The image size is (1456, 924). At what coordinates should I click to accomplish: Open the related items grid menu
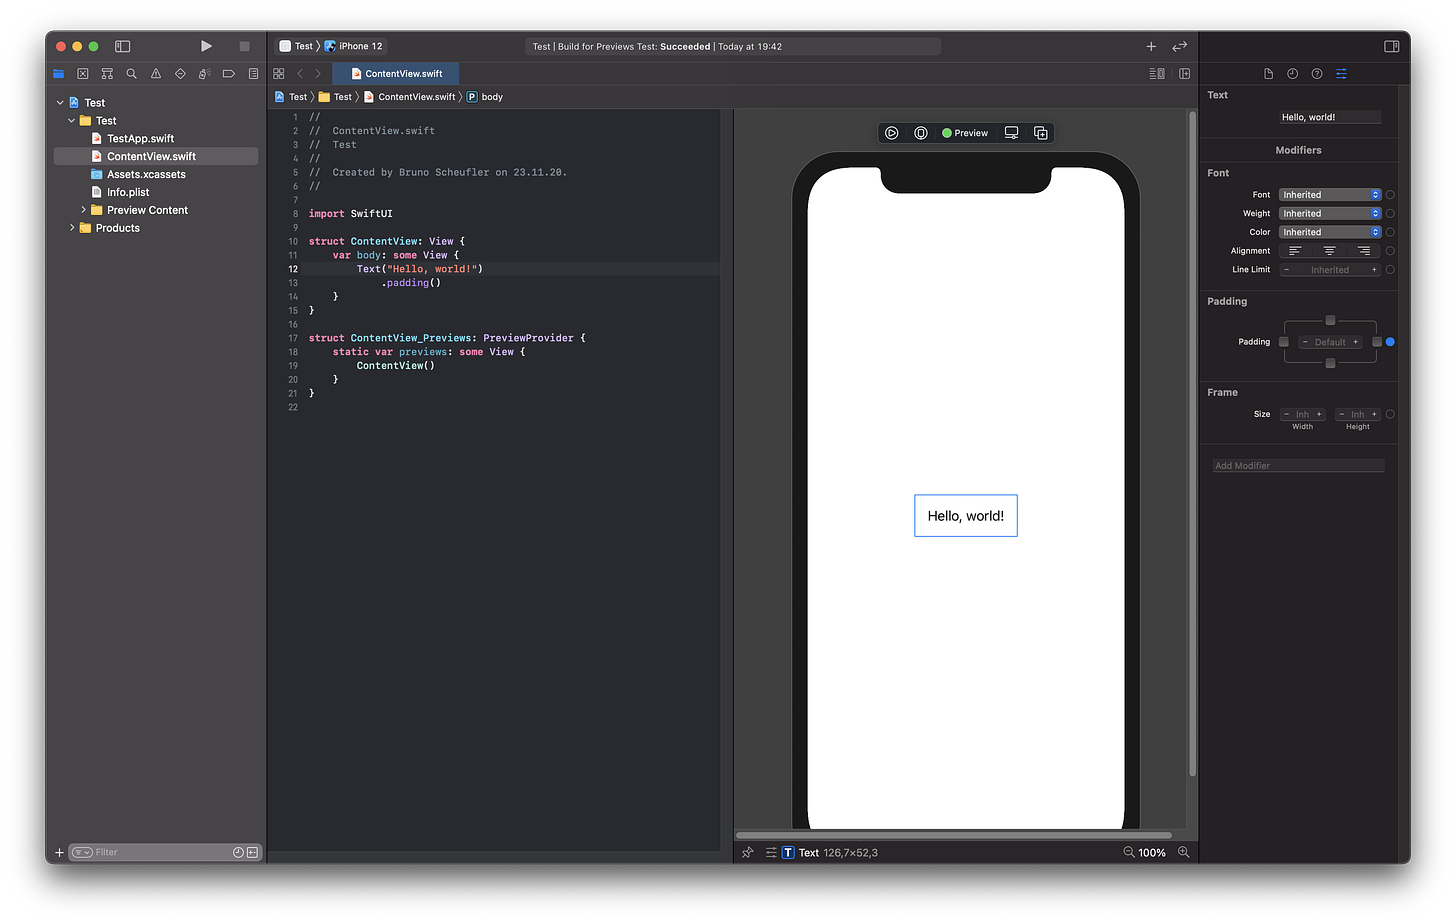tap(279, 74)
